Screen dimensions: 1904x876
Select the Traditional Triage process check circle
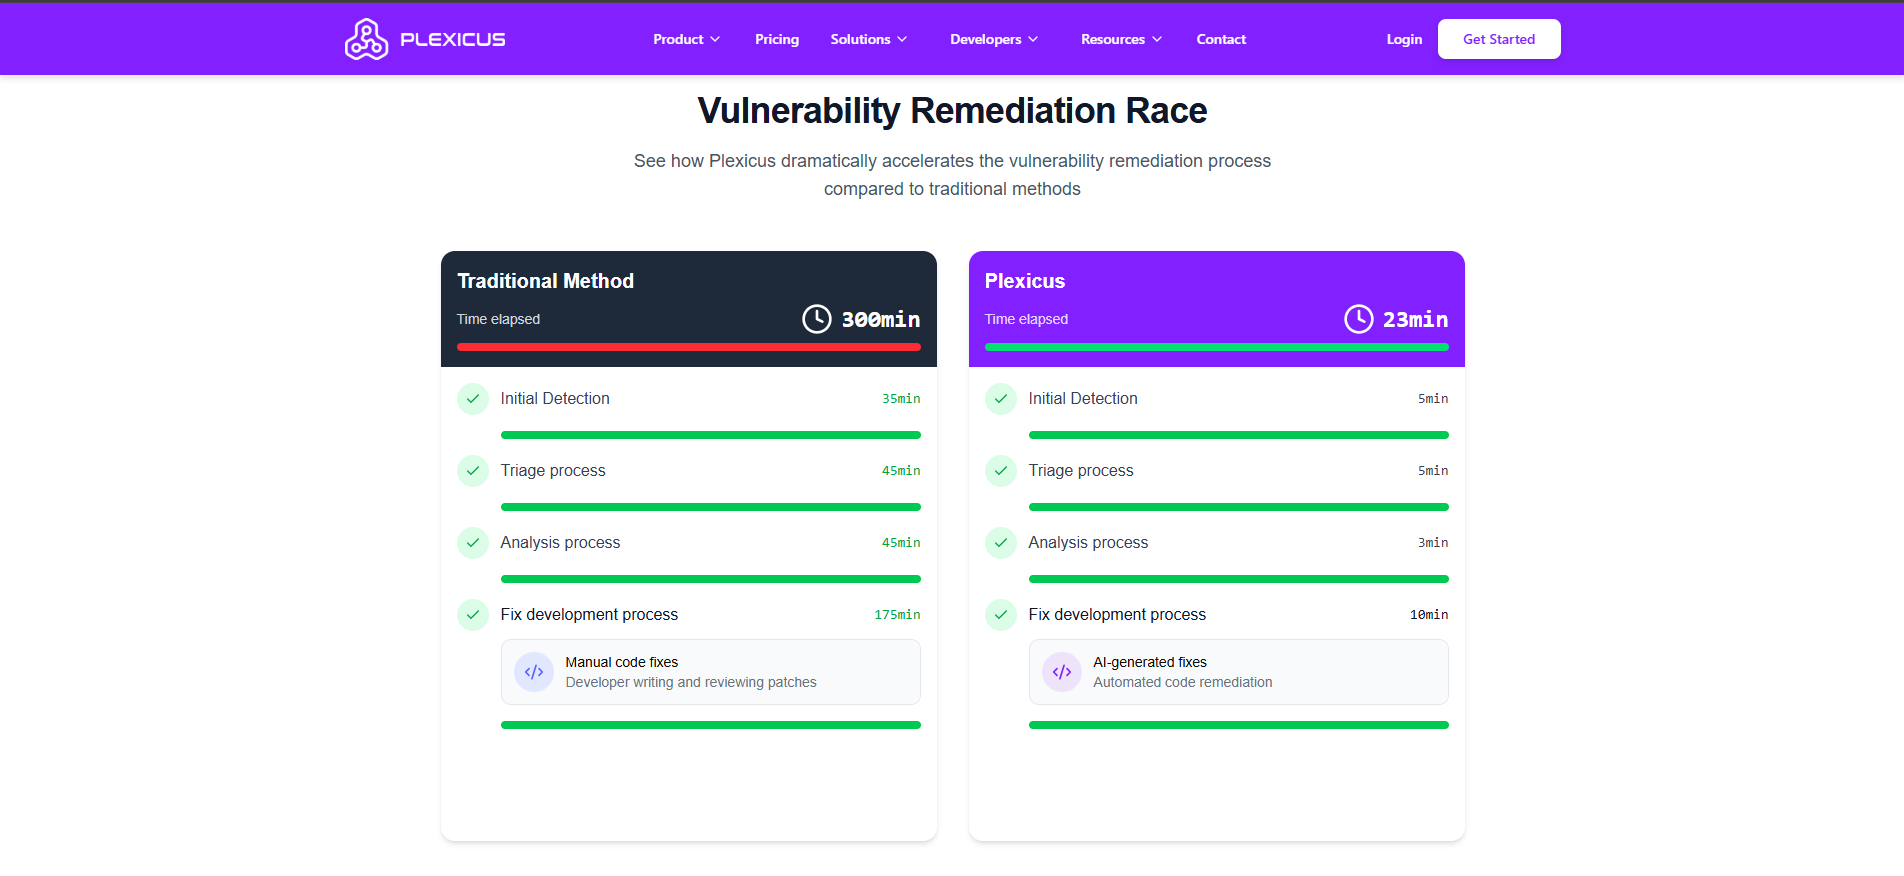[x=473, y=471]
